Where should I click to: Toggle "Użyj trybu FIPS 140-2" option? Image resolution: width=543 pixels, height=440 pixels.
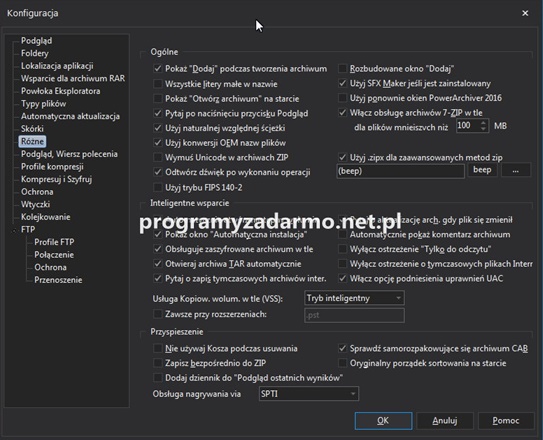pos(158,187)
